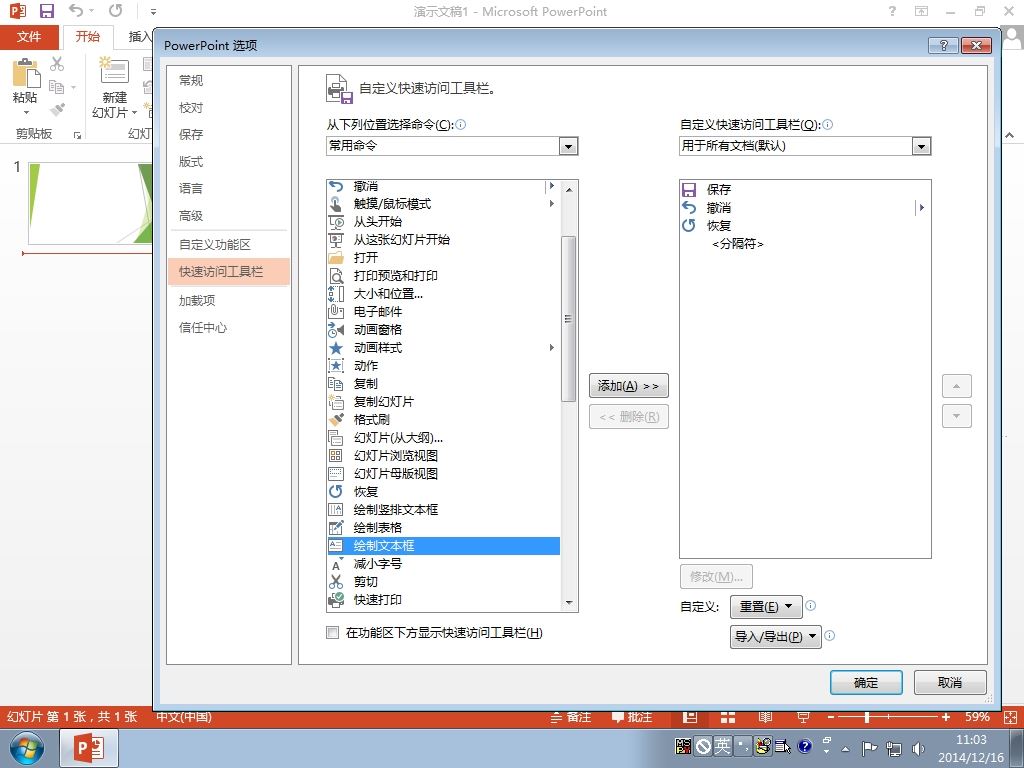Screen dimensions: 1024x768
Task: Open Windows Start button
Action: 27,748
